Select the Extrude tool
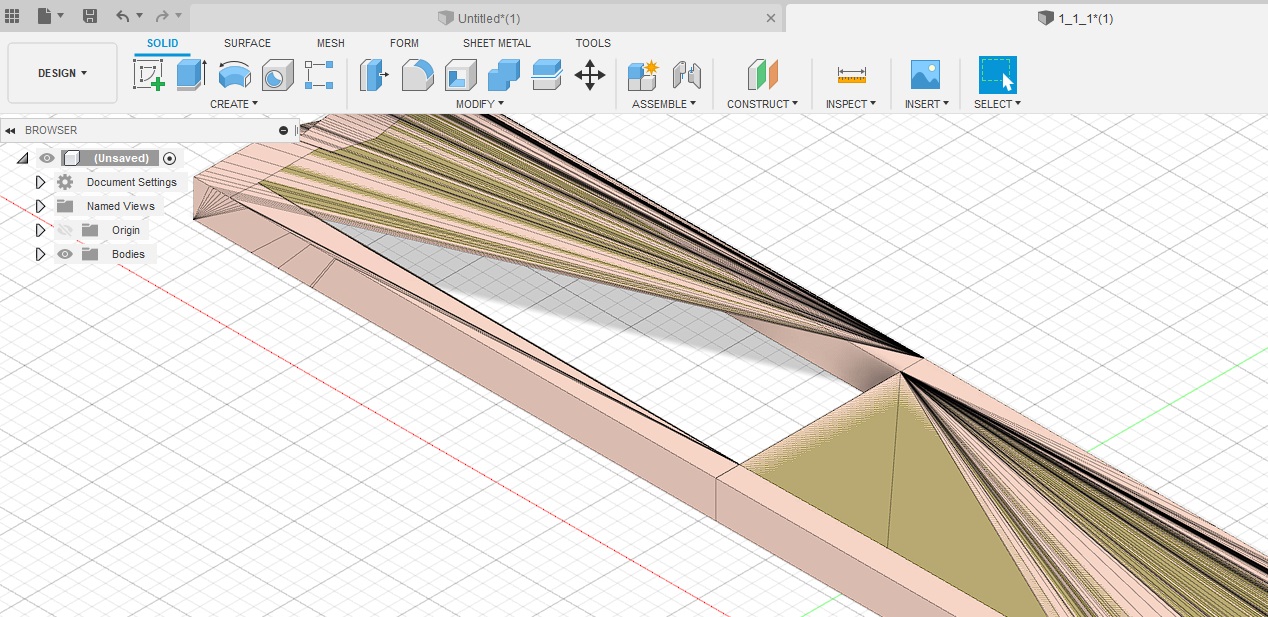 [191, 75]
